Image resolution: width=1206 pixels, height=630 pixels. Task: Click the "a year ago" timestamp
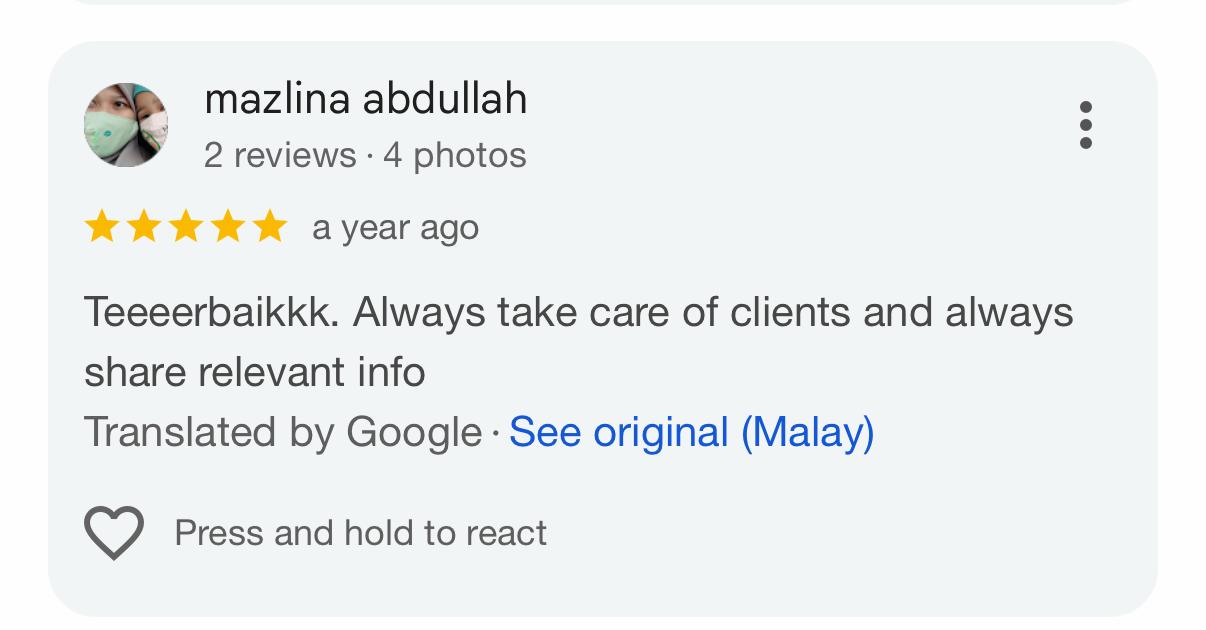pos(395,228)
